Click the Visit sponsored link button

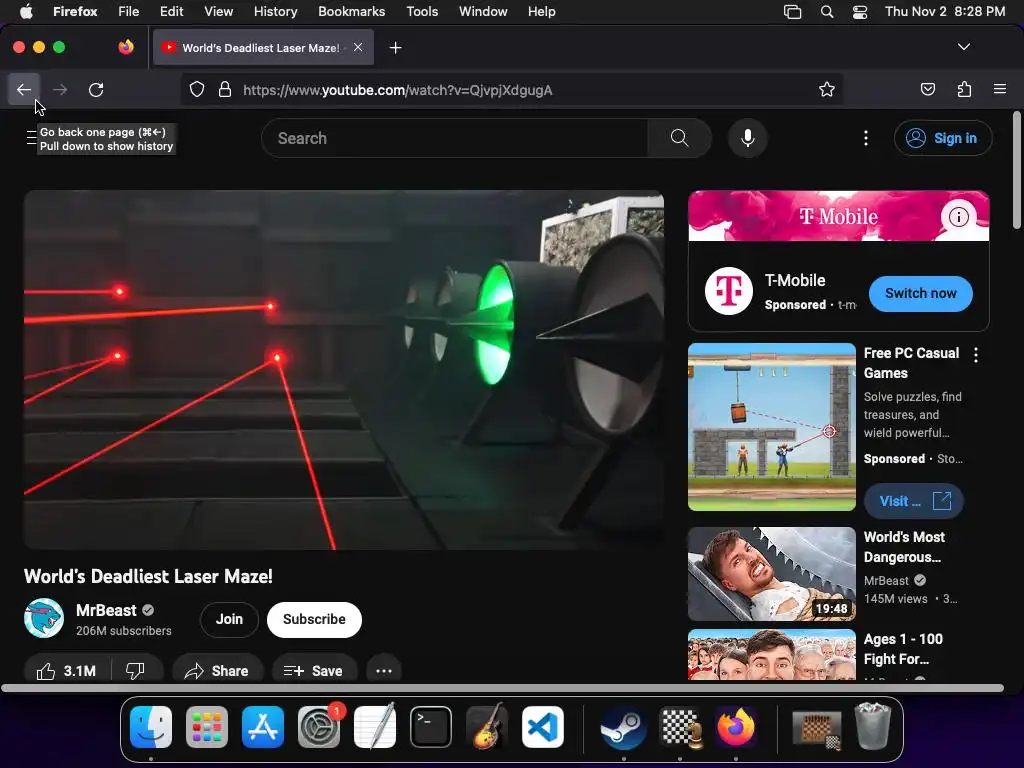point(914,501)
